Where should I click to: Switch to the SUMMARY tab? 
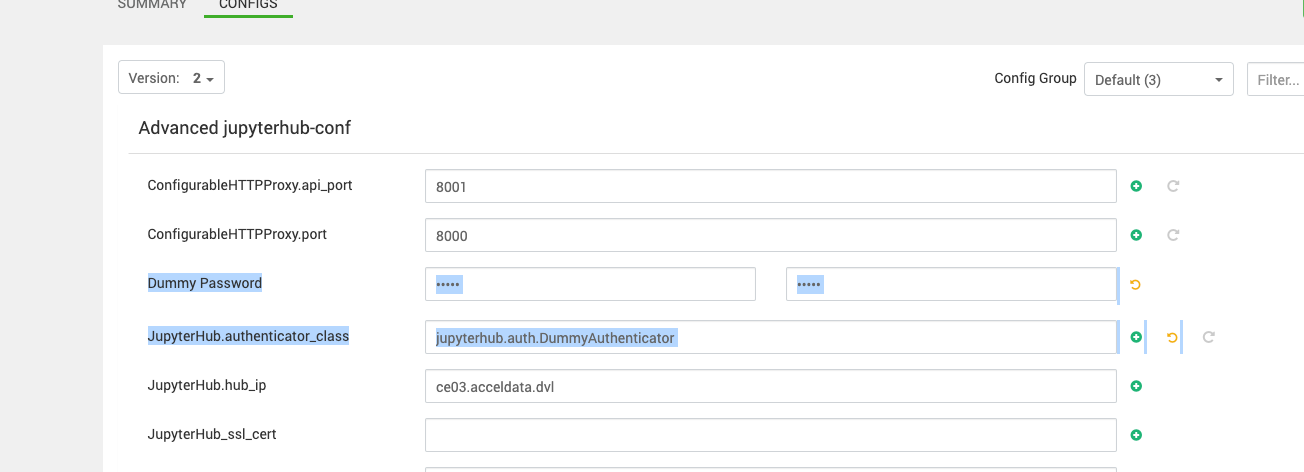pyautogui.click(x=152, y=5)
